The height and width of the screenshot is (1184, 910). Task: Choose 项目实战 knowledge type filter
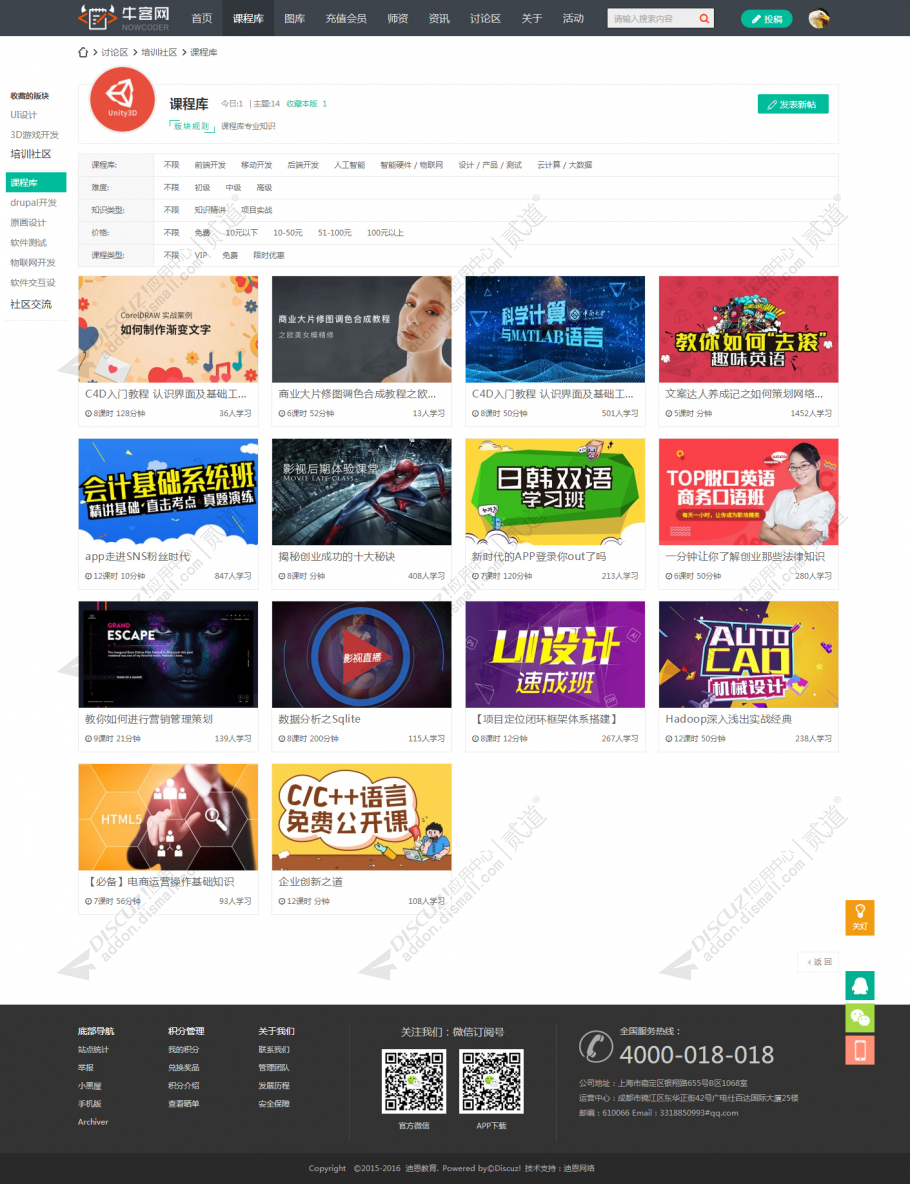[x=257, y=210]
